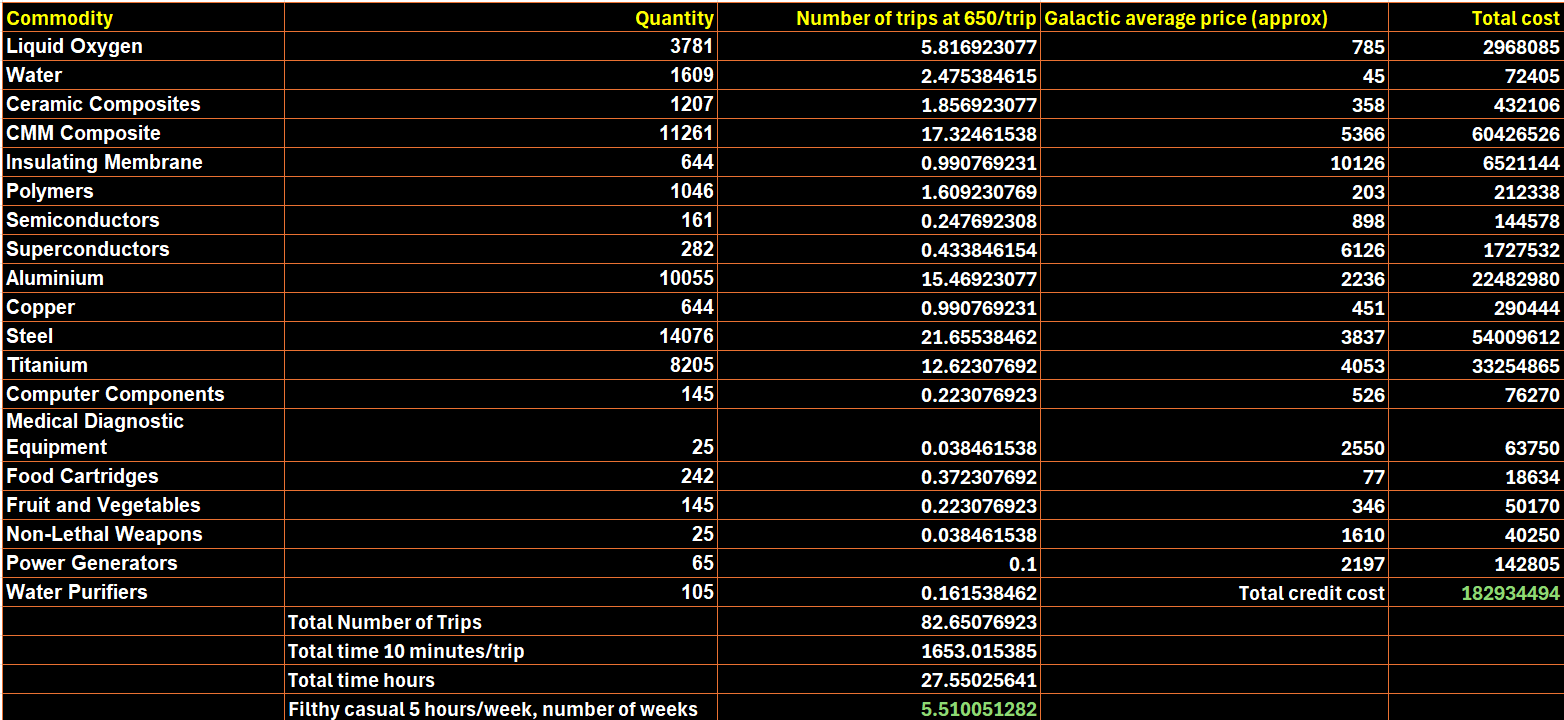Select the Superconductors cell

(x=143, y=249)
